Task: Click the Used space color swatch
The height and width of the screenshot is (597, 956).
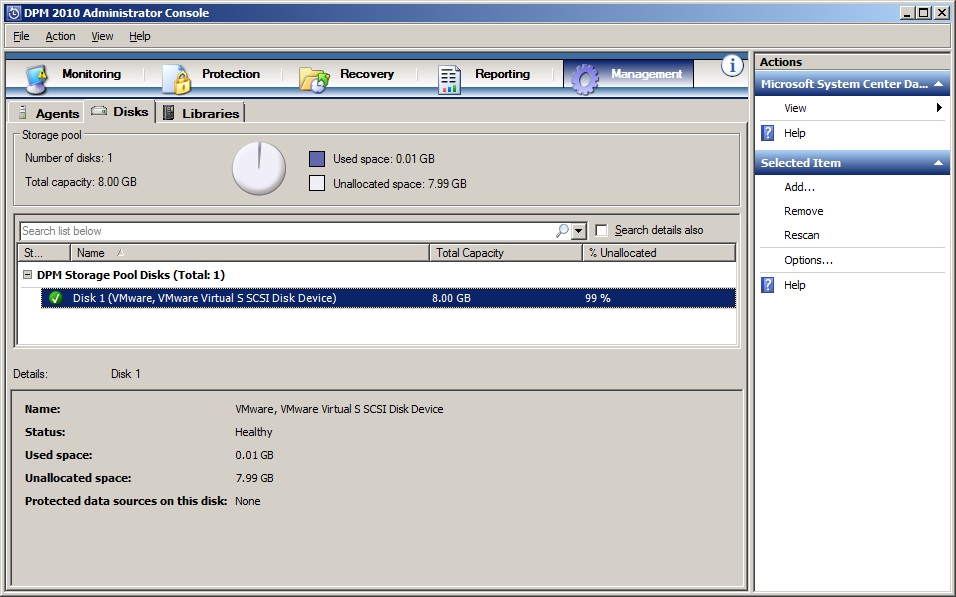Action: click(x=317, y=159)
